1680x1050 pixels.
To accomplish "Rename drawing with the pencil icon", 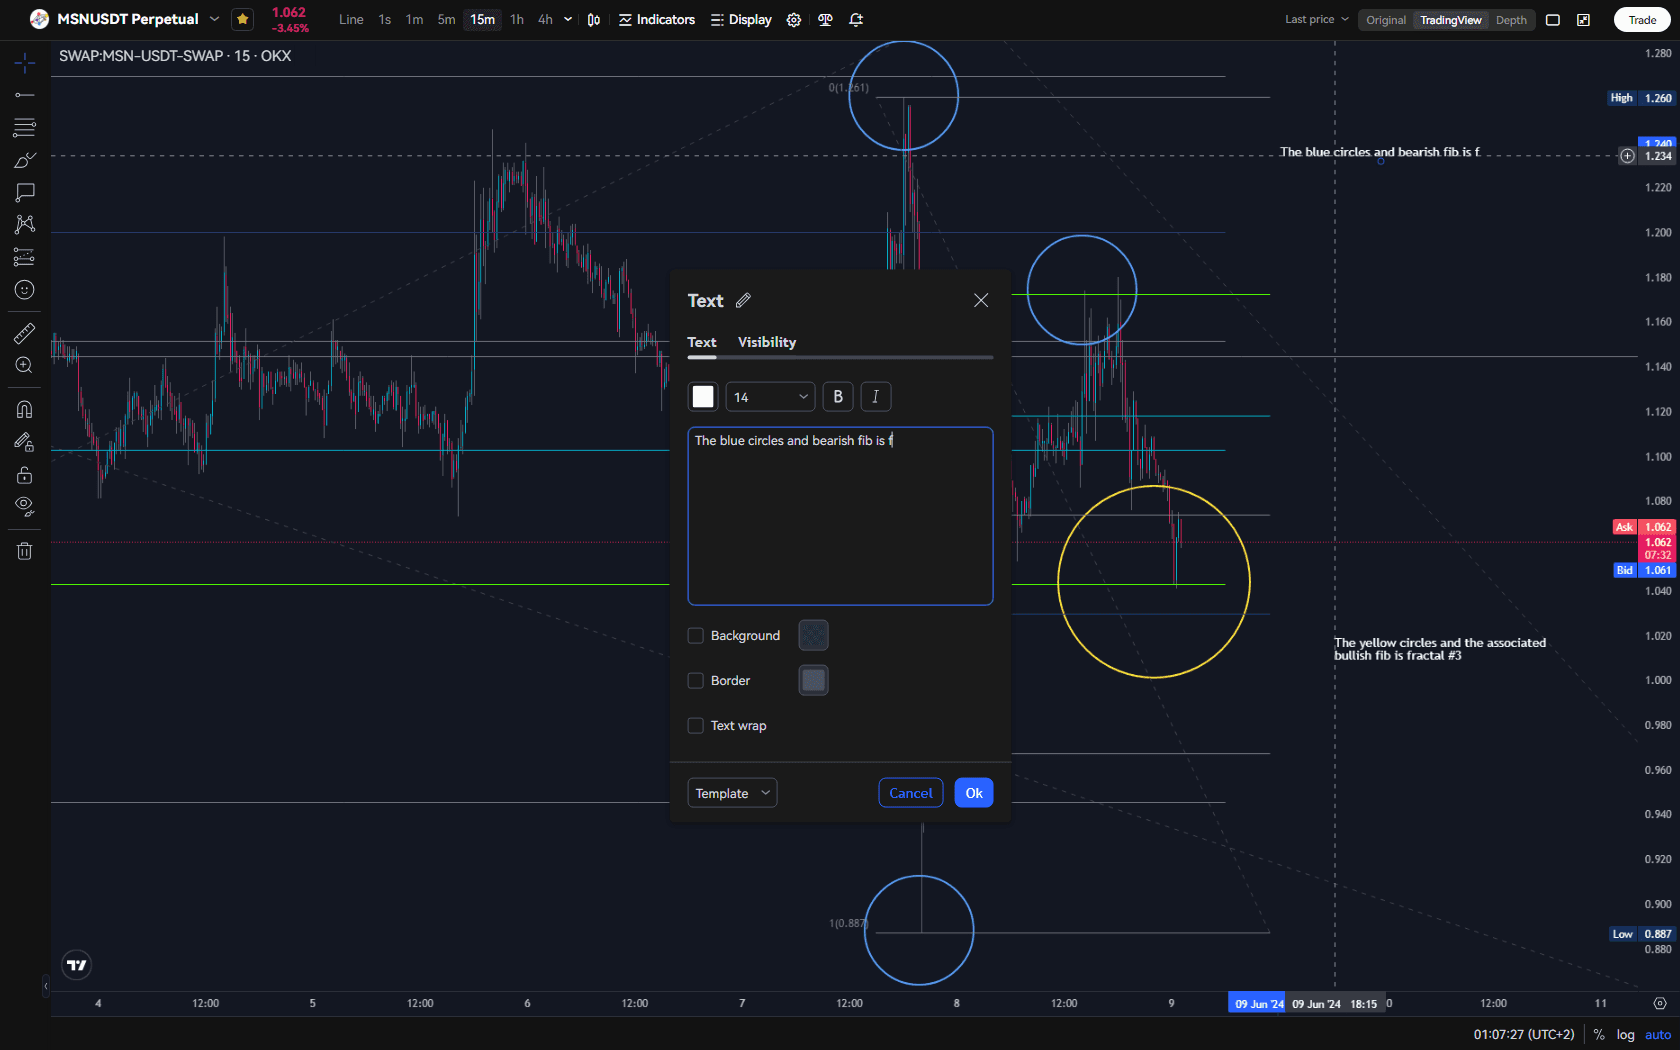I will pyautogui.click(x=743, y=300).
